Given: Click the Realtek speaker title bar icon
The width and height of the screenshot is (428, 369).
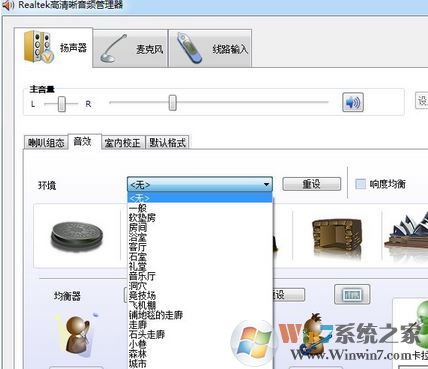Looking at the screenshot, I should [x=8, y=5].
